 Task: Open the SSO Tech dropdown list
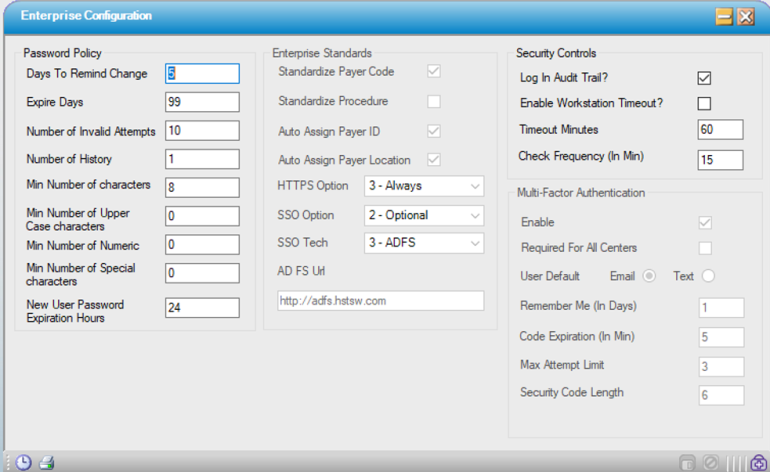click(x=423, y=243)
